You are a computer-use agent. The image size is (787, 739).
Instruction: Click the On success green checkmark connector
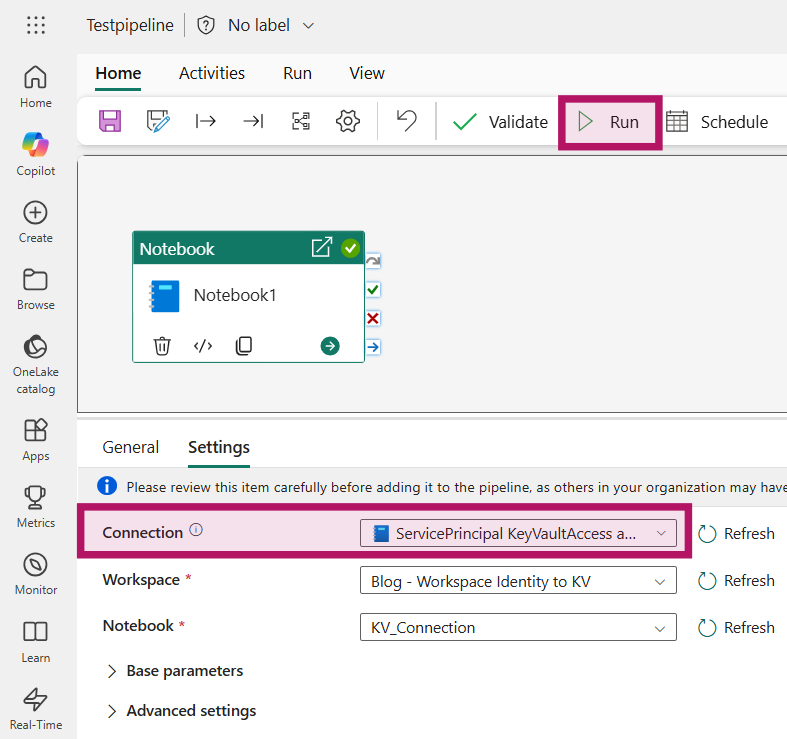click(x=373, y=290)
